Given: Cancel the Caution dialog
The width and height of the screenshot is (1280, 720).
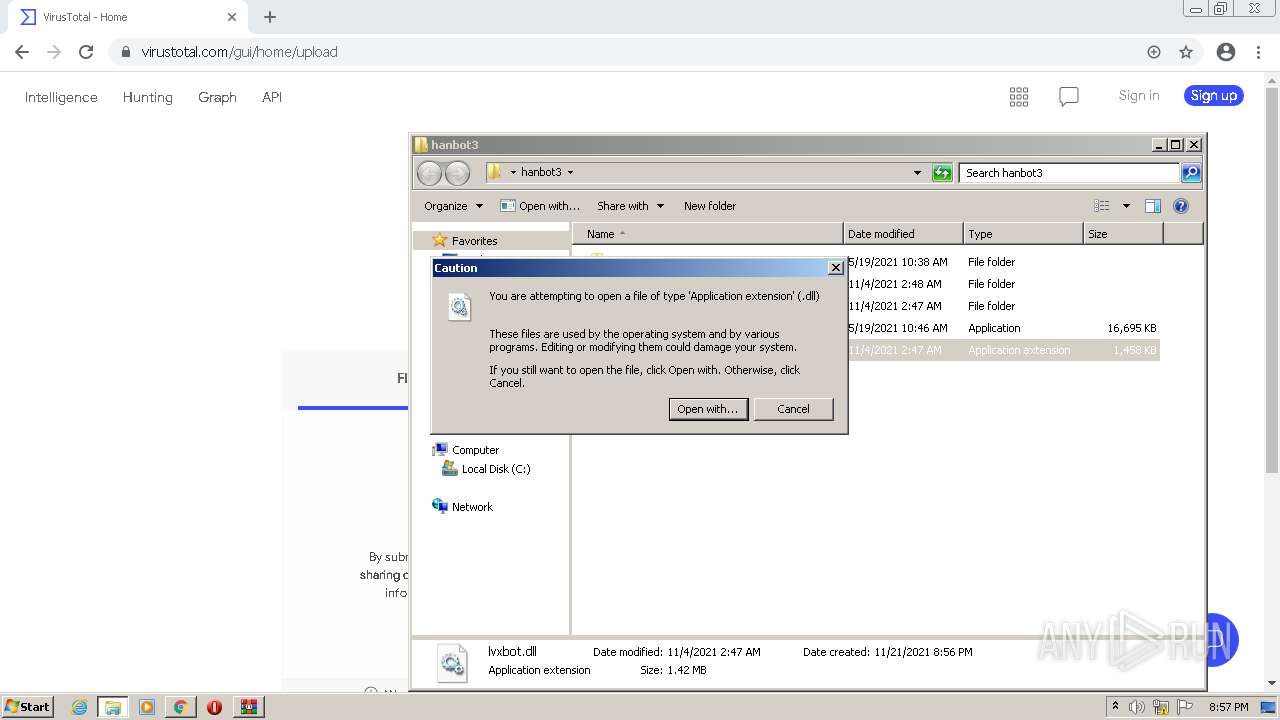Looking at the screenshot, I should [793, 409].
